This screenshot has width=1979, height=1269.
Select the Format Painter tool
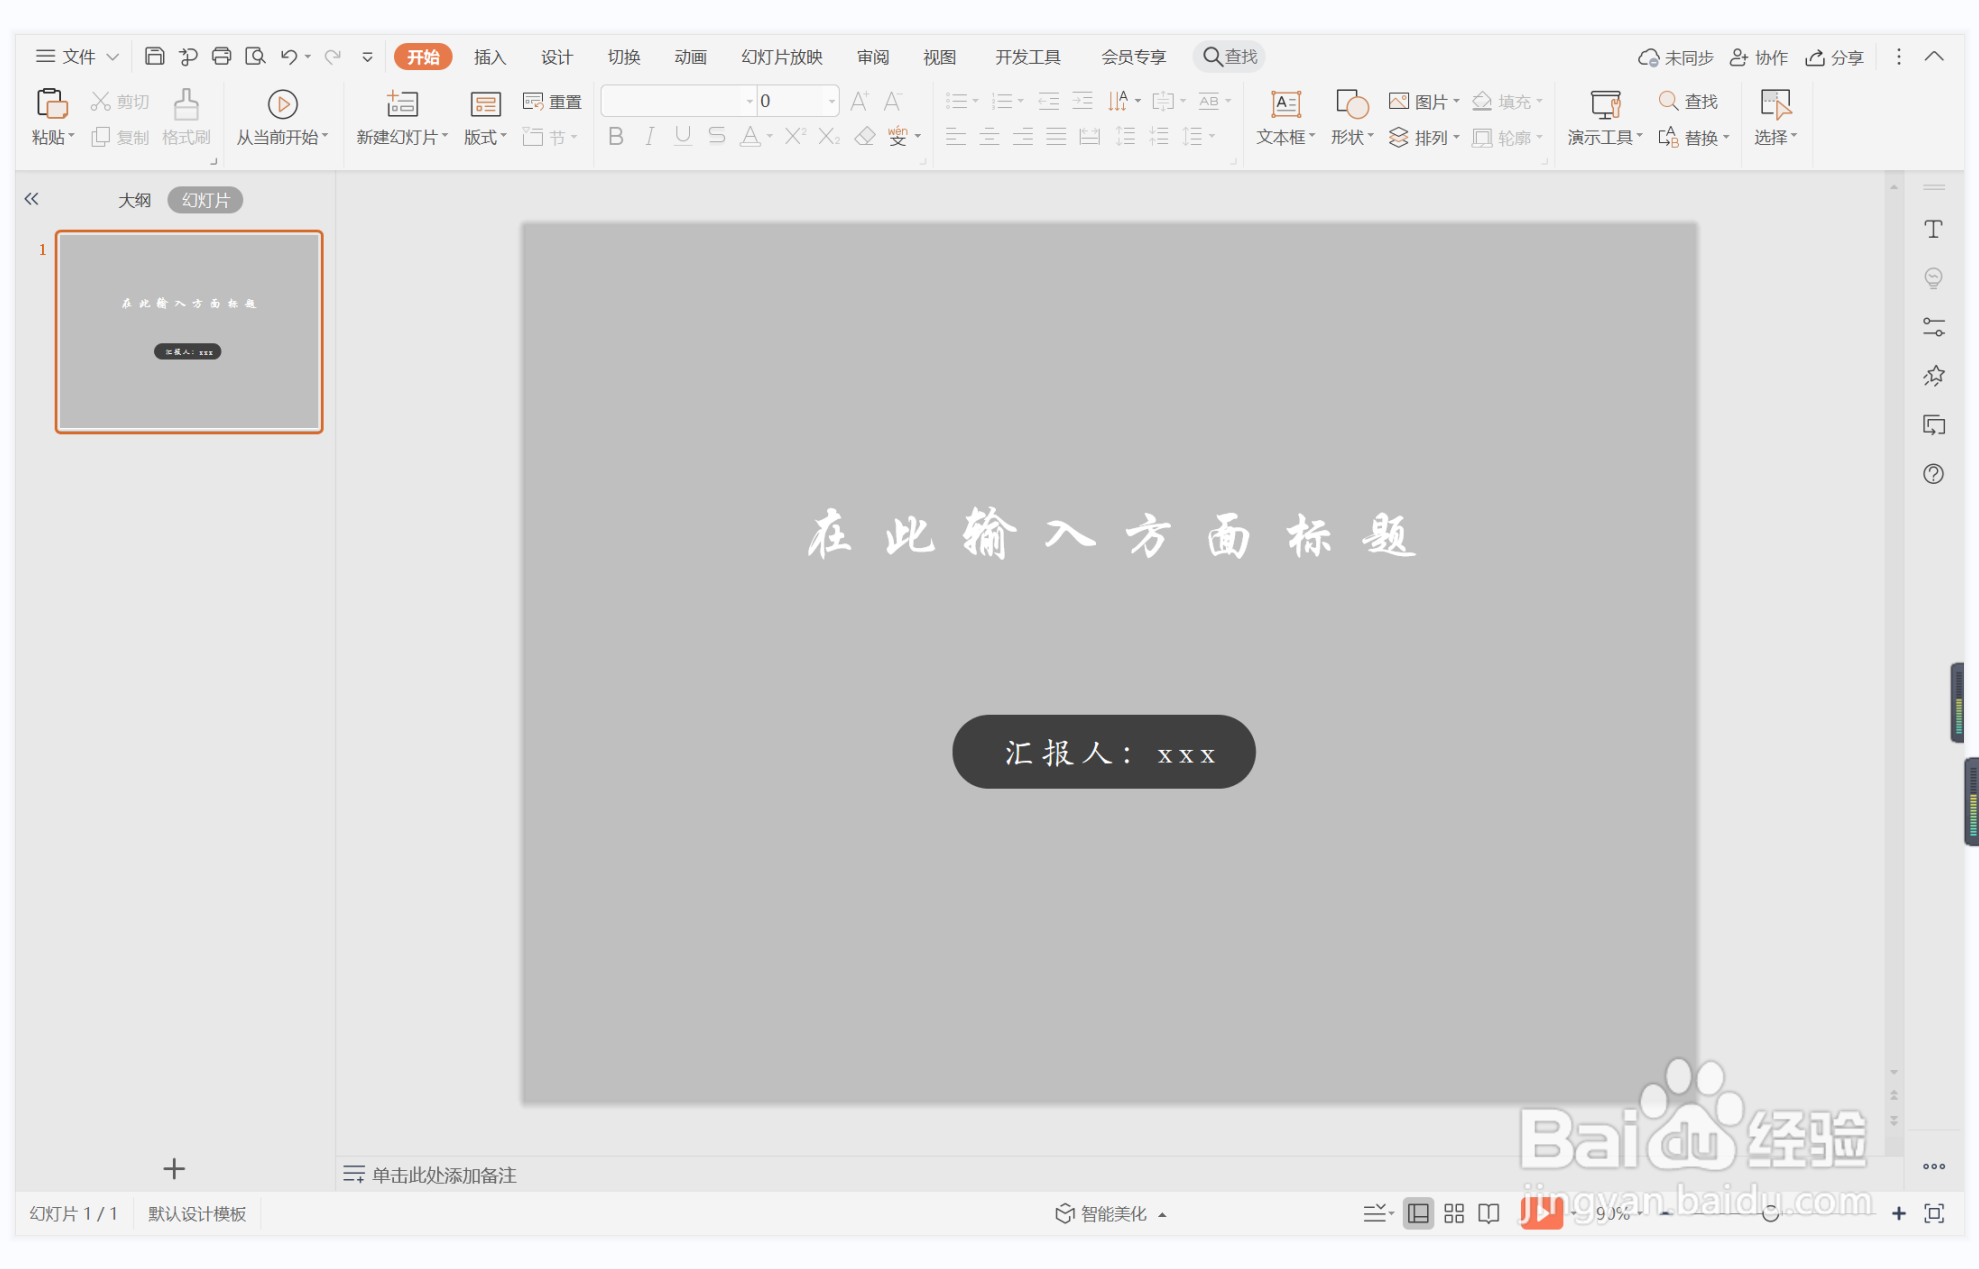(186, 117)
